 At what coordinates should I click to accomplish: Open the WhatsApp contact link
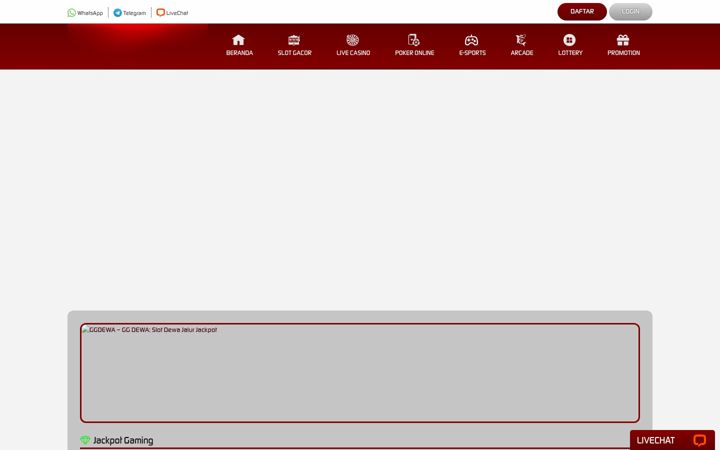(x=85, y=13)
